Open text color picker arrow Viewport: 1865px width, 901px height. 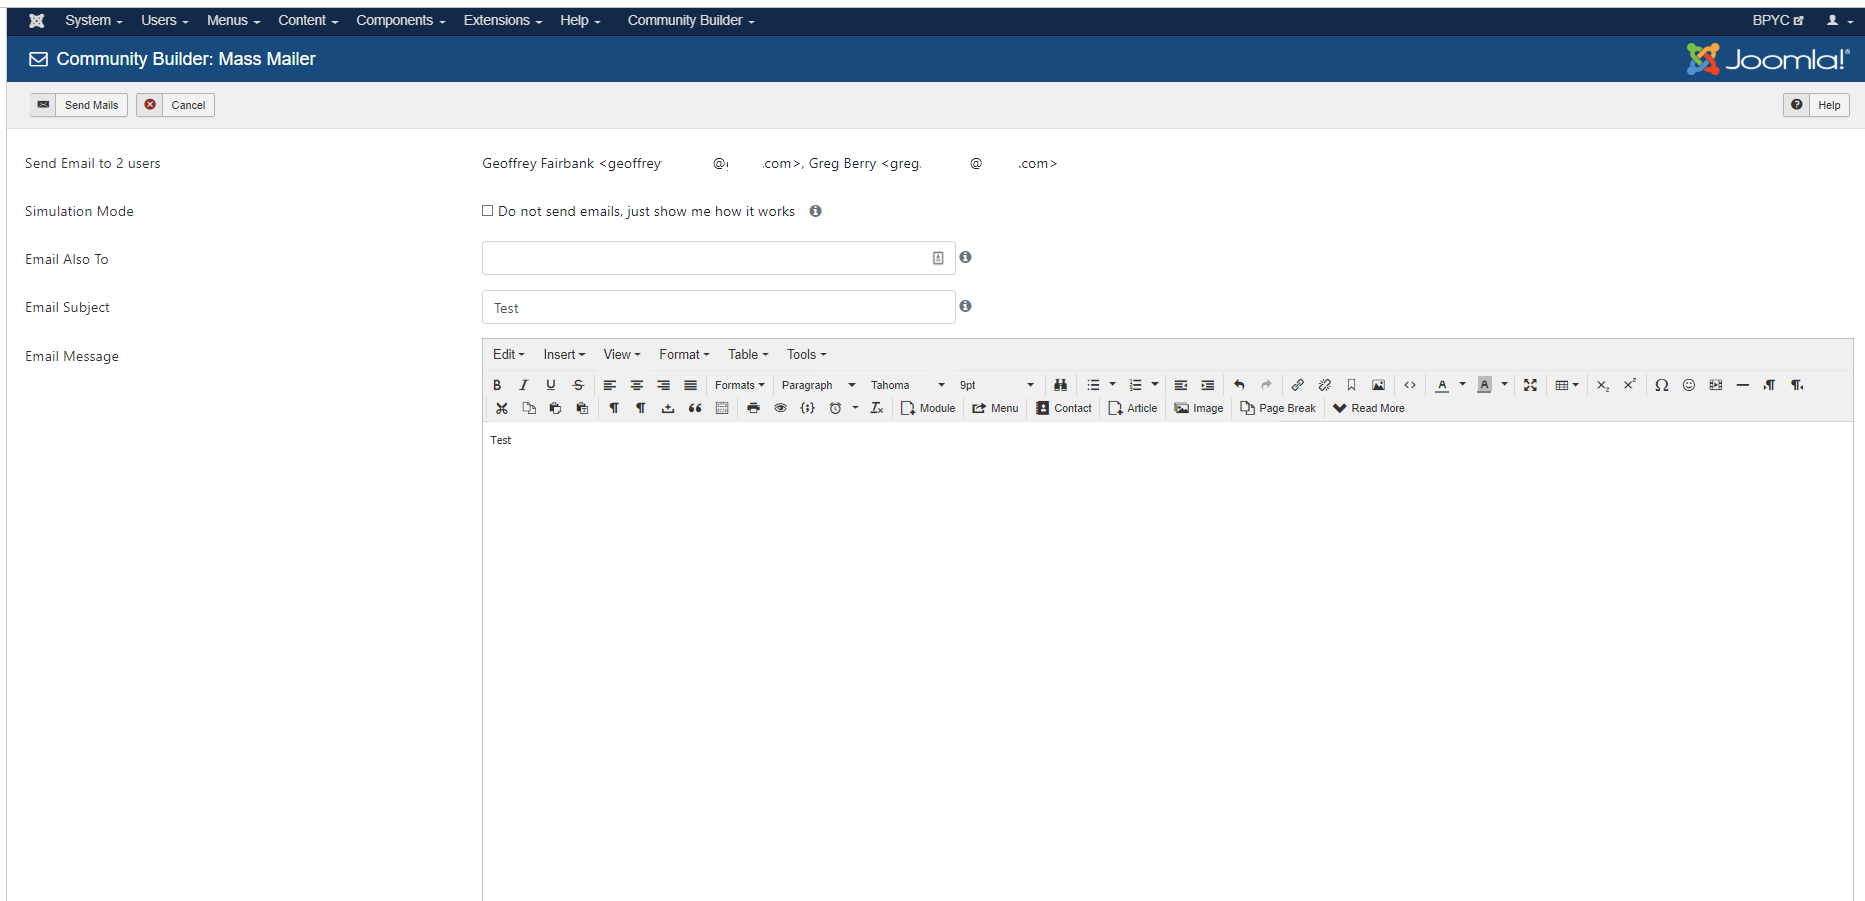pyautogui.click(x=1462, y=385)
